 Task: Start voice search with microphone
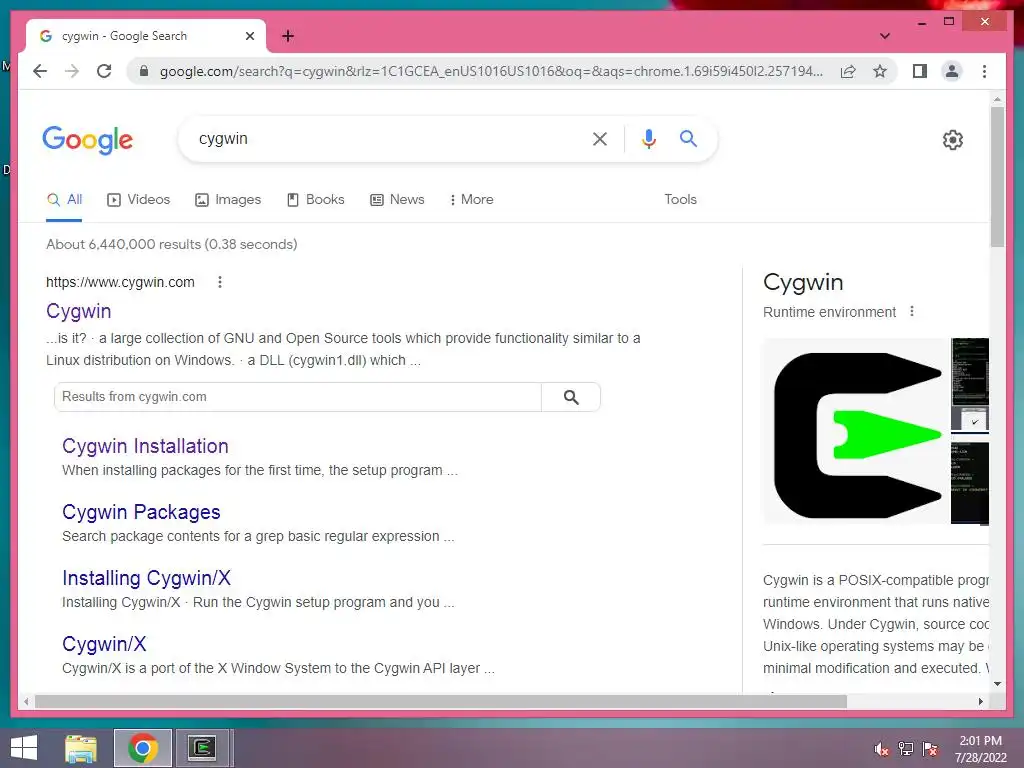point(648,138)
